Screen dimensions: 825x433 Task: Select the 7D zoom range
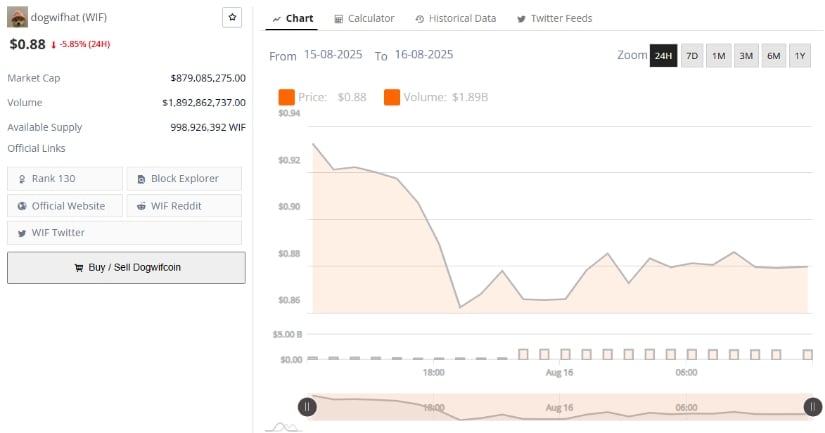(692, 55)
